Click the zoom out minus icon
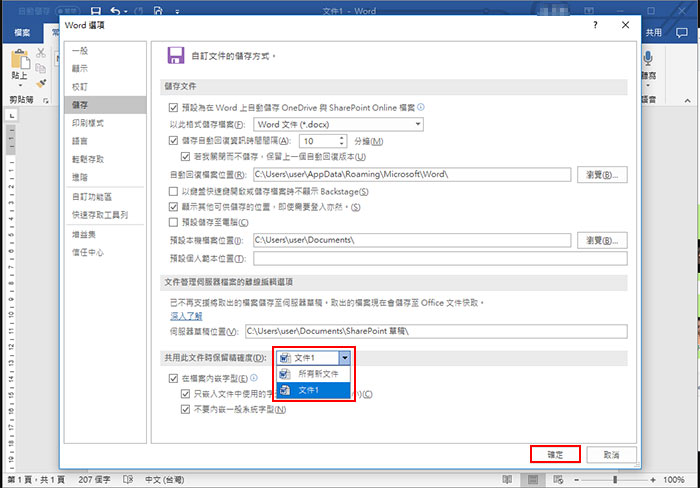The width and height of the screenshot is (700, 488). tap(577, 480)
